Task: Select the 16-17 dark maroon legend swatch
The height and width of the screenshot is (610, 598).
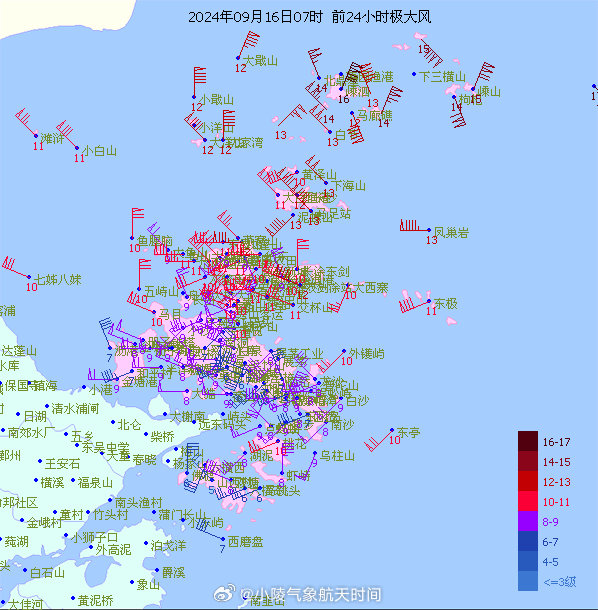Action: coord(528,441)
